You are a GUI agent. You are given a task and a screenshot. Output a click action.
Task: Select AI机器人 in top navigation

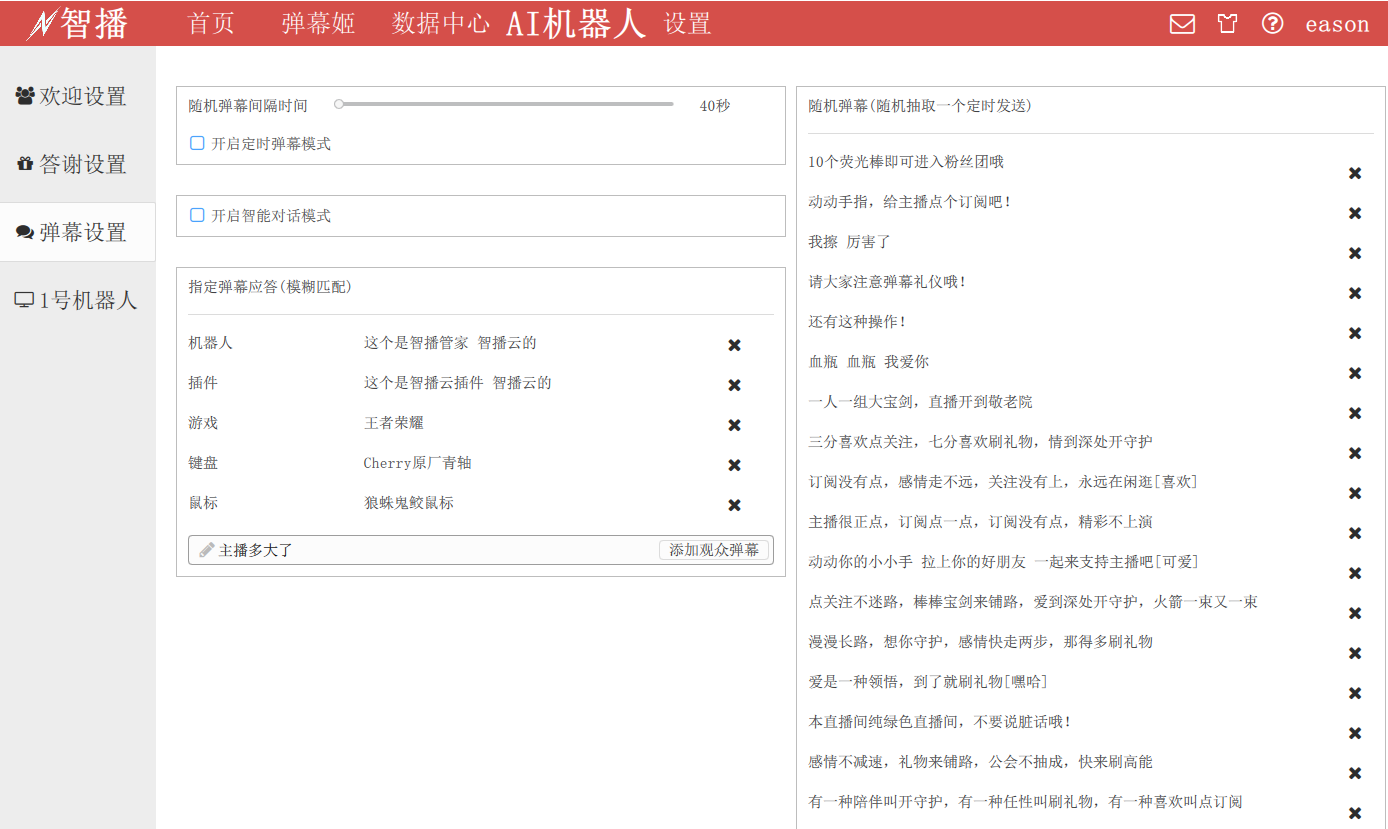pyautogui.click(x=576, y=23)
